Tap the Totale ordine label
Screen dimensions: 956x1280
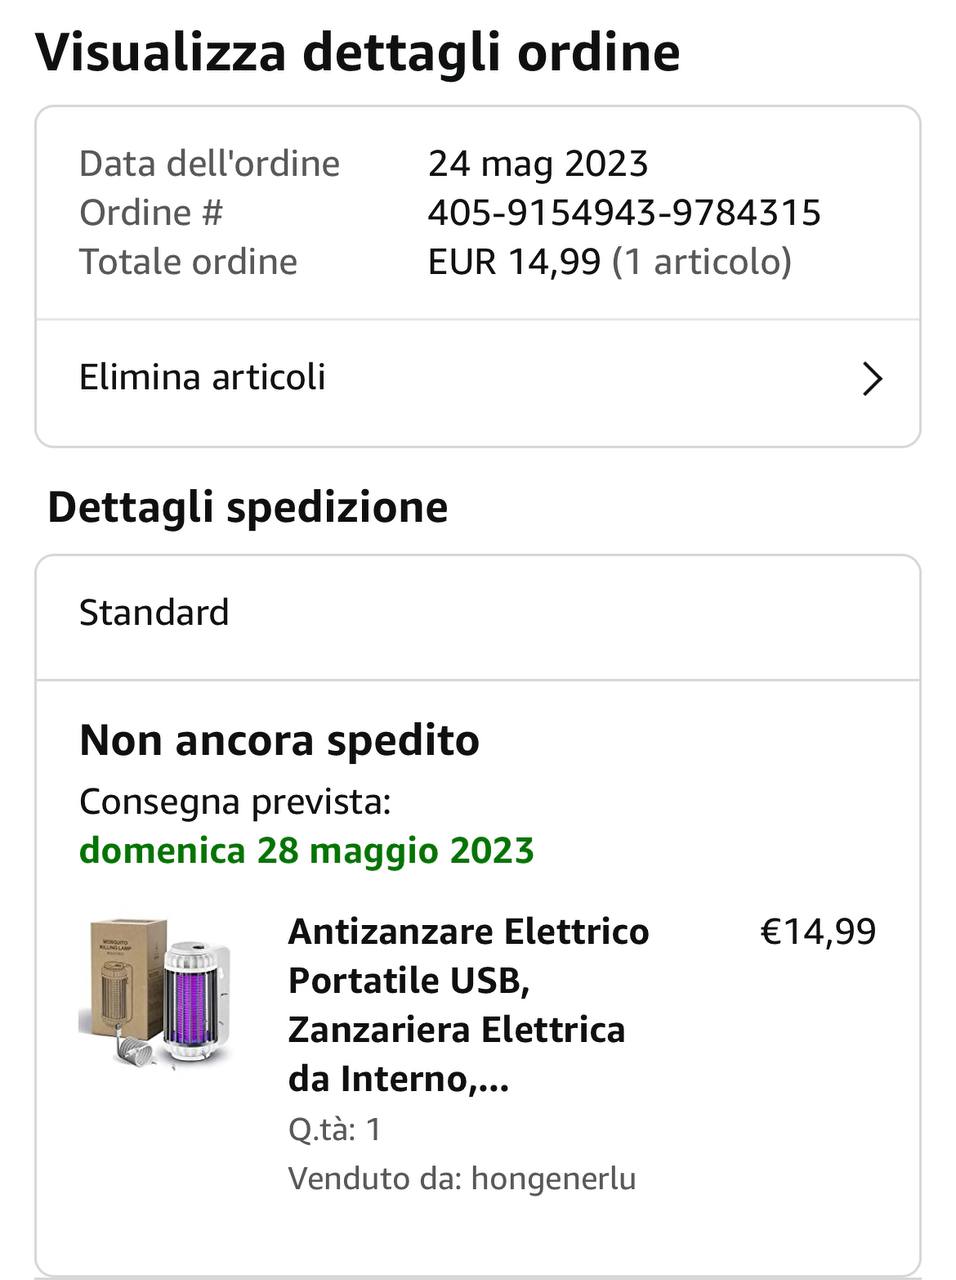pyautogui.click(x=188, y=261)
